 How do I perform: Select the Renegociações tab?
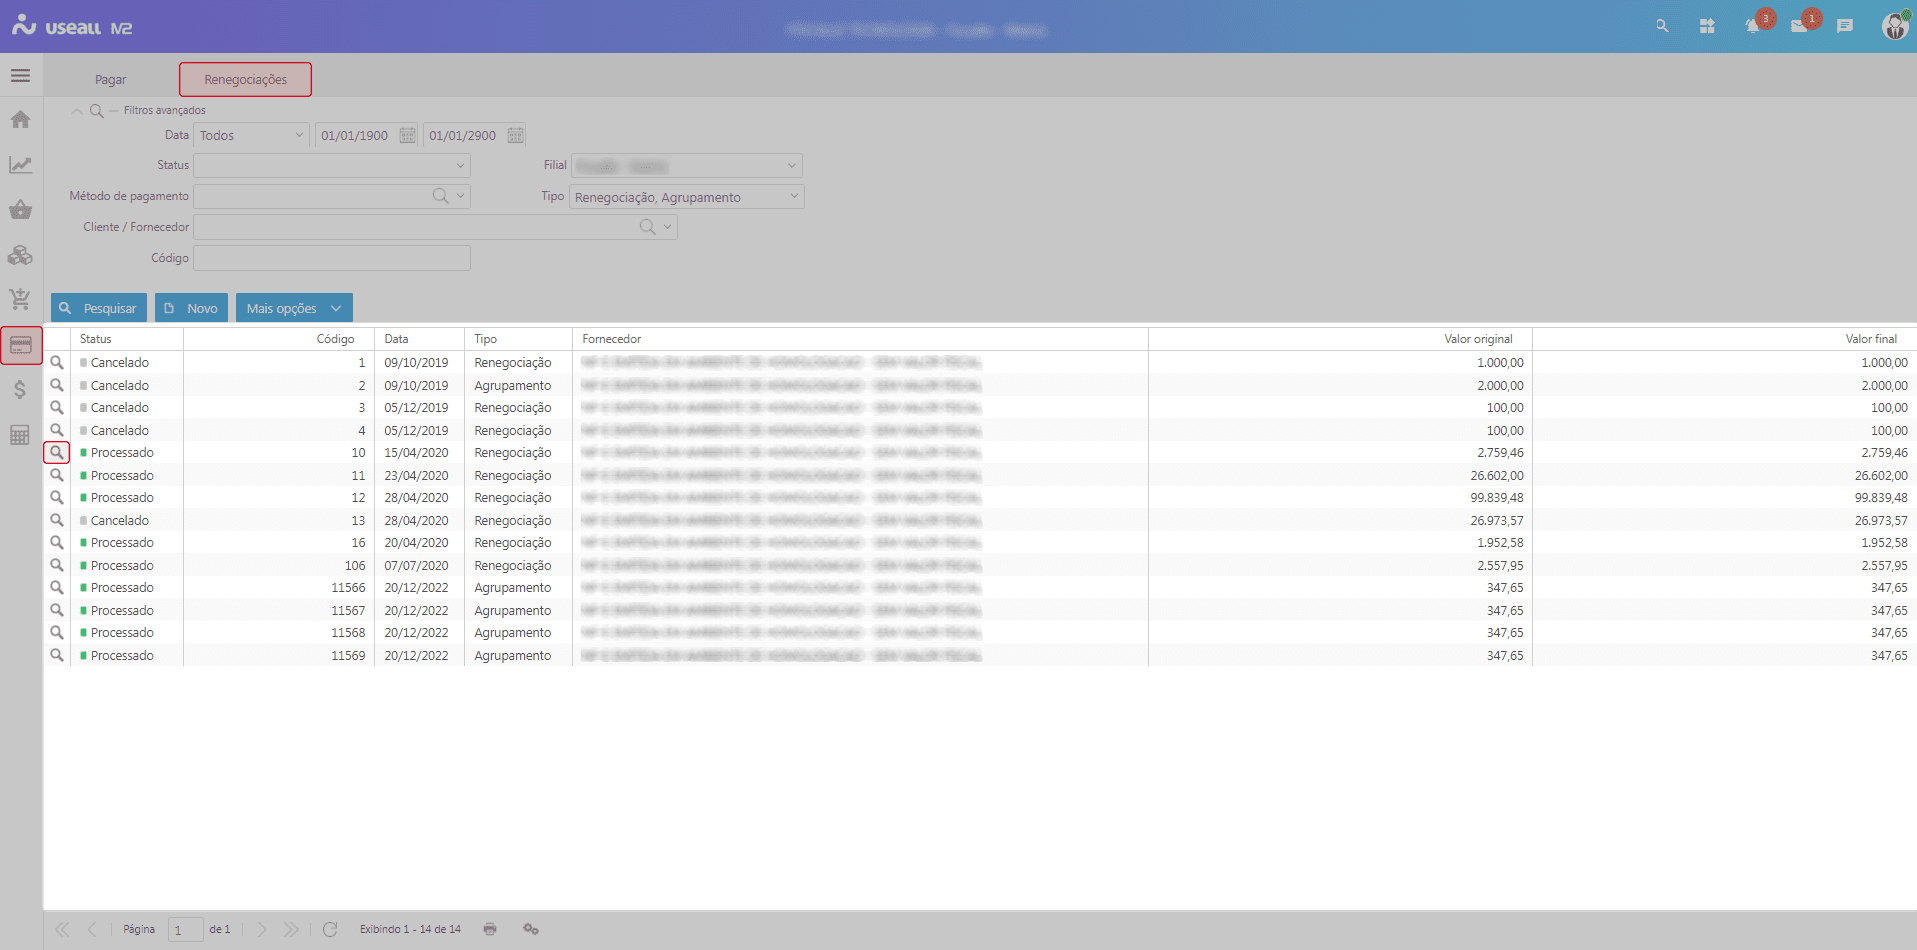[x=245, y=80]
